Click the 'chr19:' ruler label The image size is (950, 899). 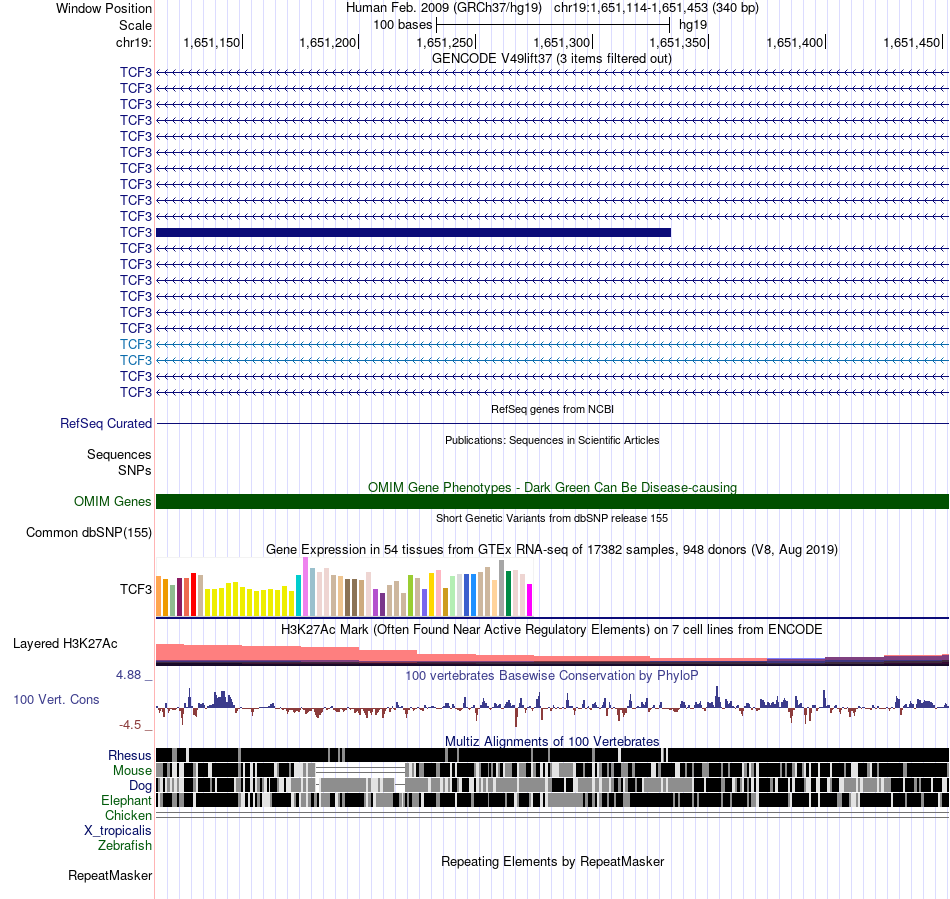(x=134, y=42)
